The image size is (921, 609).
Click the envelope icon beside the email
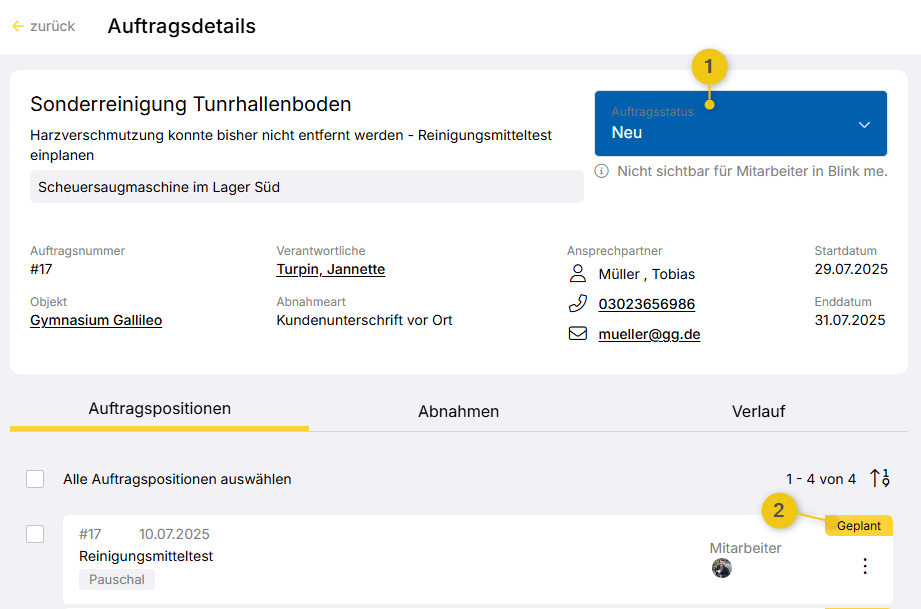[x=577, y=334]
